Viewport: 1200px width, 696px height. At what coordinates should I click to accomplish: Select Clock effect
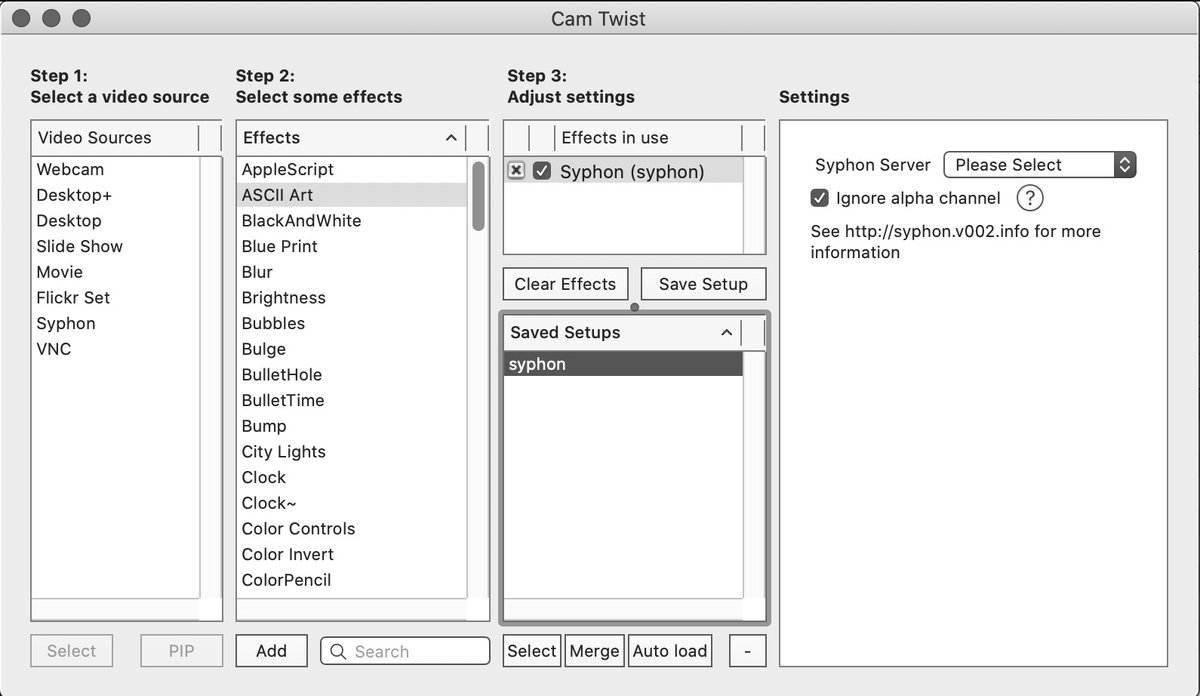point(352,478)
